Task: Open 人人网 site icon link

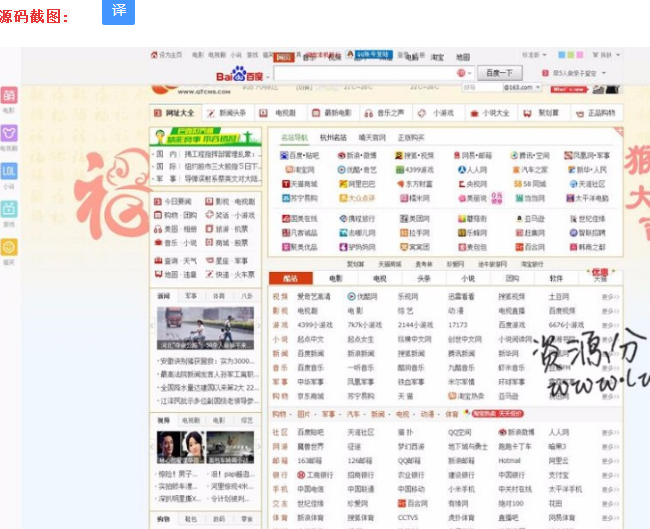Action: pyautogui.click(x=472, y=170)
